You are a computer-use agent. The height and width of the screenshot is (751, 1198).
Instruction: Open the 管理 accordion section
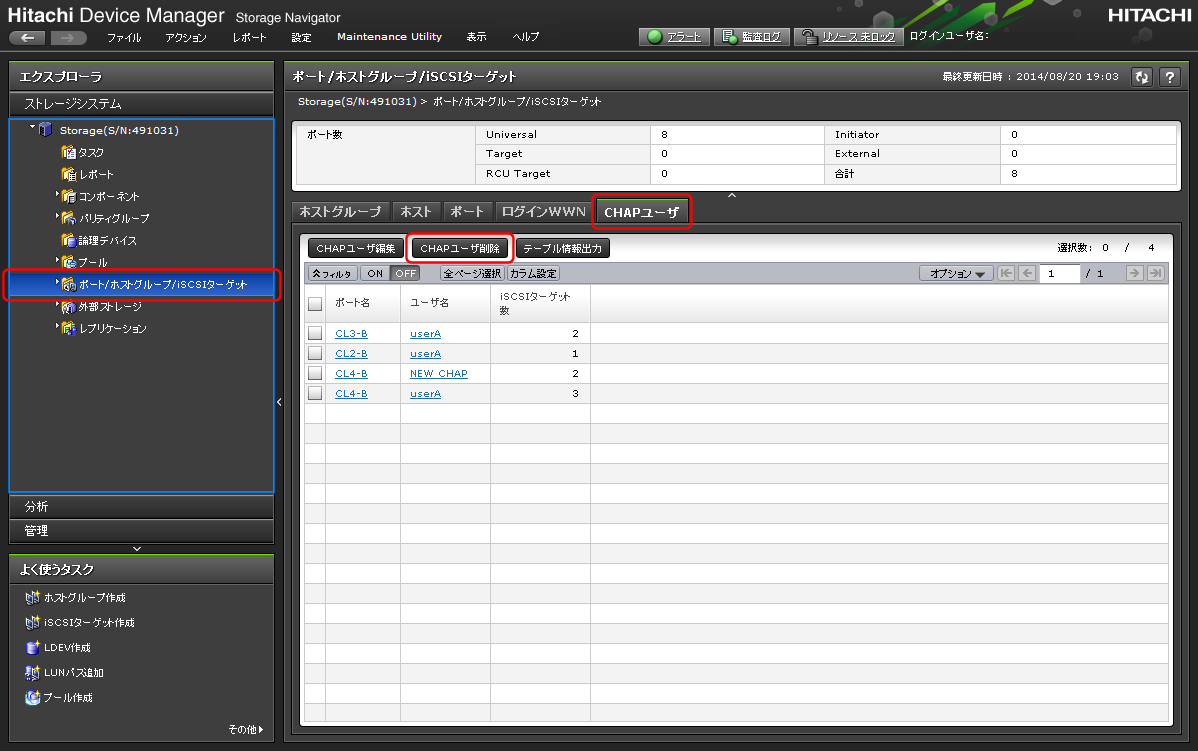pyautogui.click(x=141, y=531)
